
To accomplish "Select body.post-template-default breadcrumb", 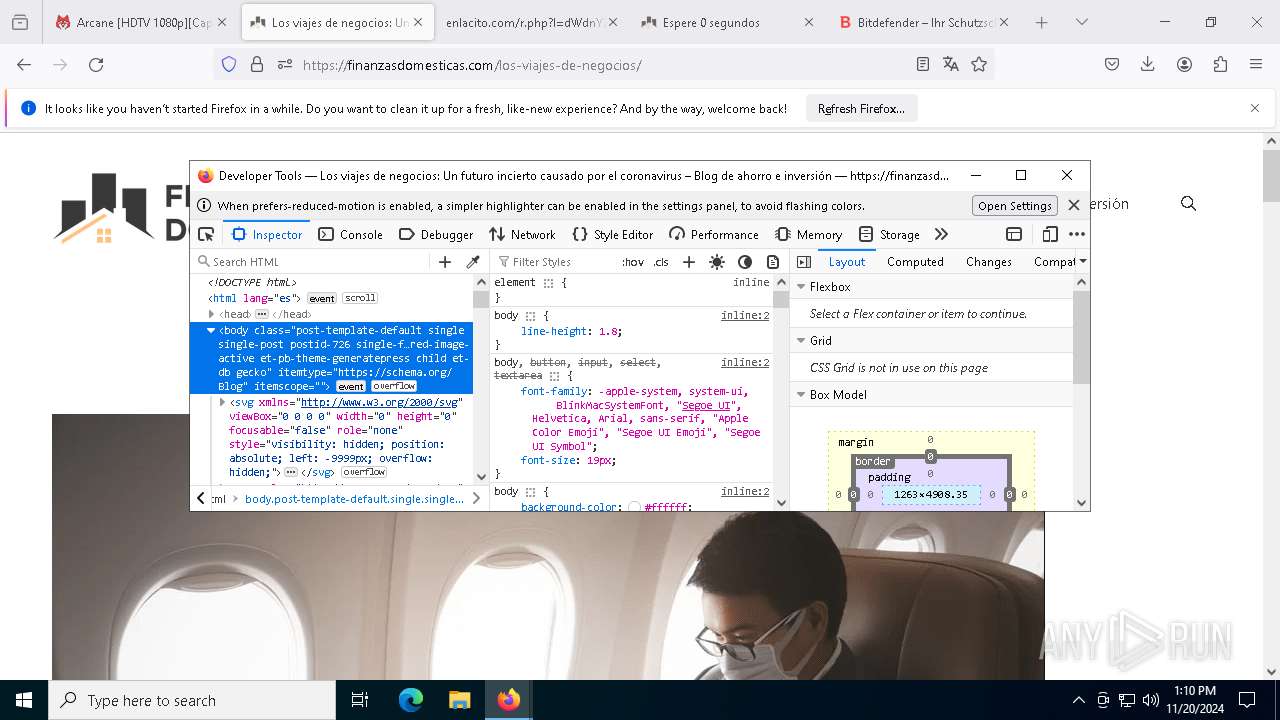I will point(354,498).
